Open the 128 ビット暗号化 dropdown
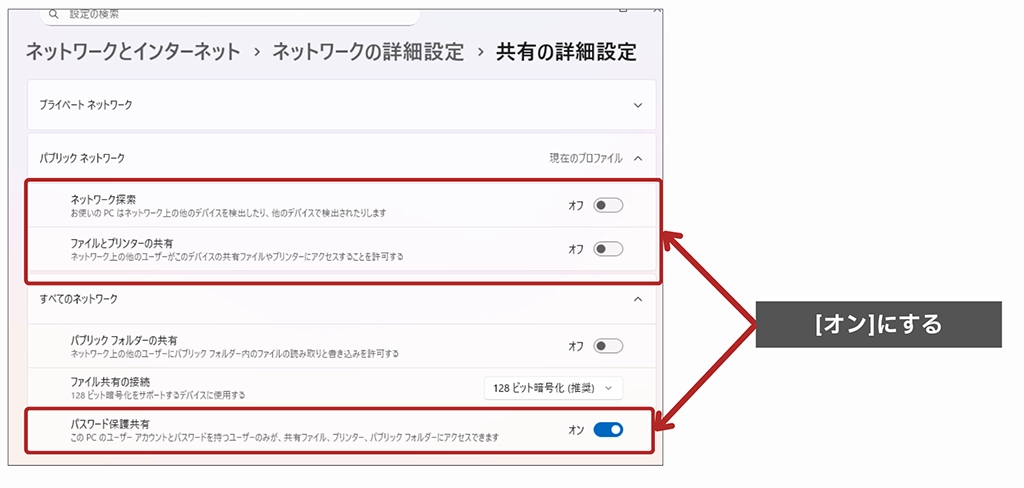The height and width of the screenshot is (488, 1024). pos(553,387)
